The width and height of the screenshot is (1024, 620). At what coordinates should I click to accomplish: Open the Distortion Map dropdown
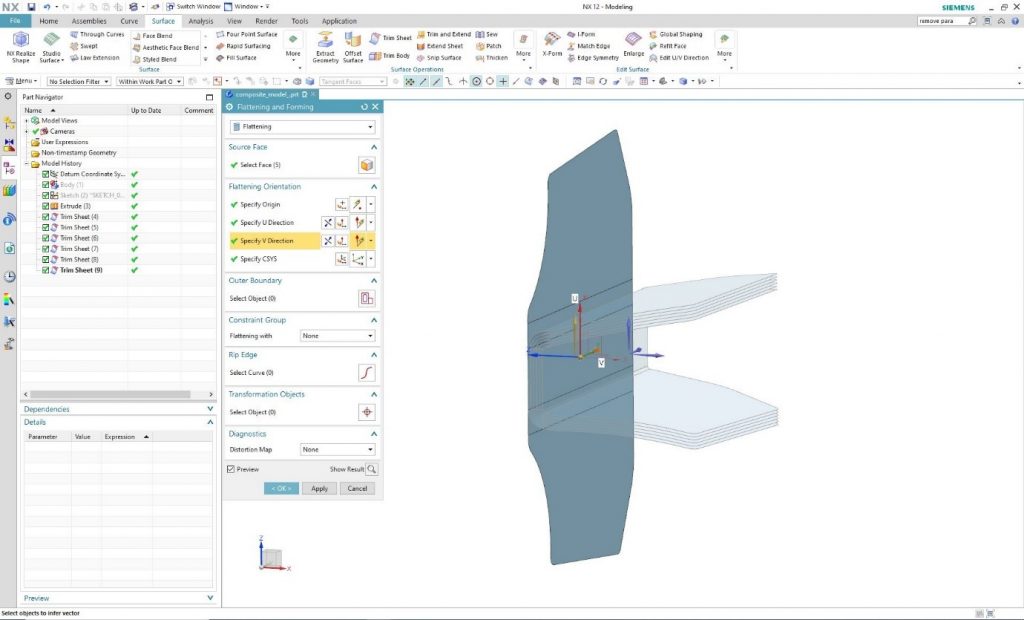tap(338, 450)
